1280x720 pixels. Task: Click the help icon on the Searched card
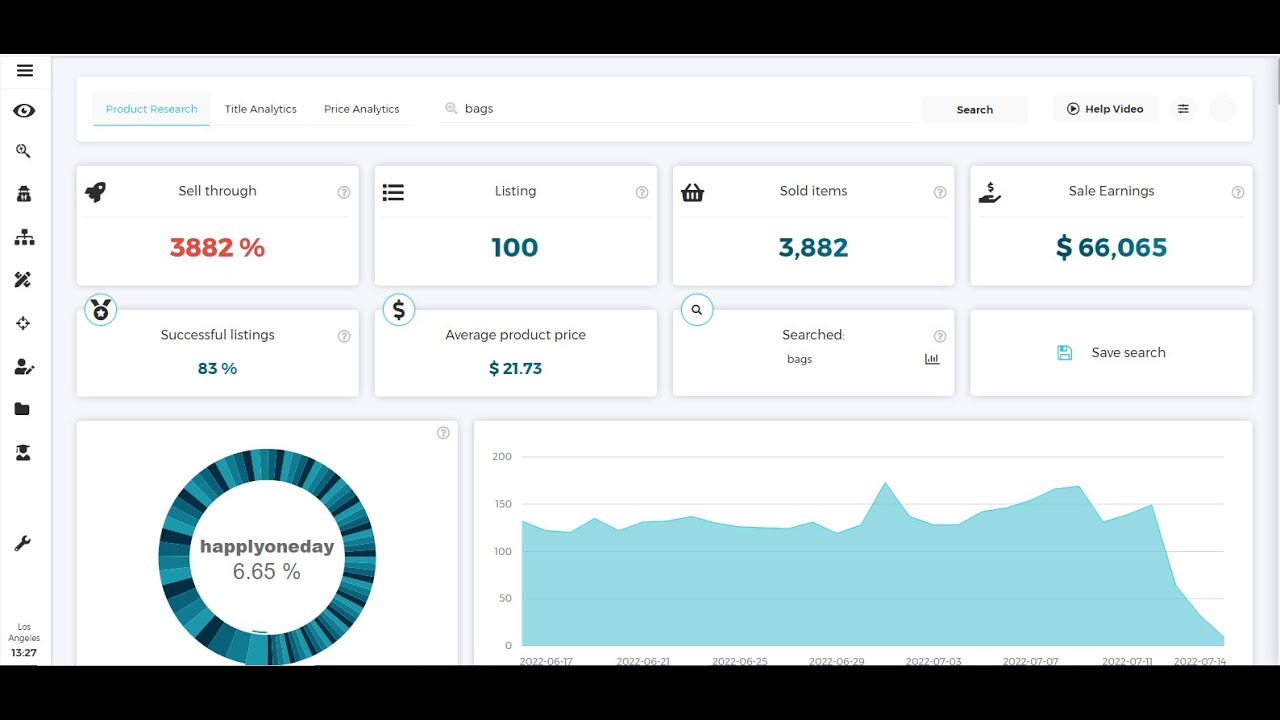tap(940, 336)
